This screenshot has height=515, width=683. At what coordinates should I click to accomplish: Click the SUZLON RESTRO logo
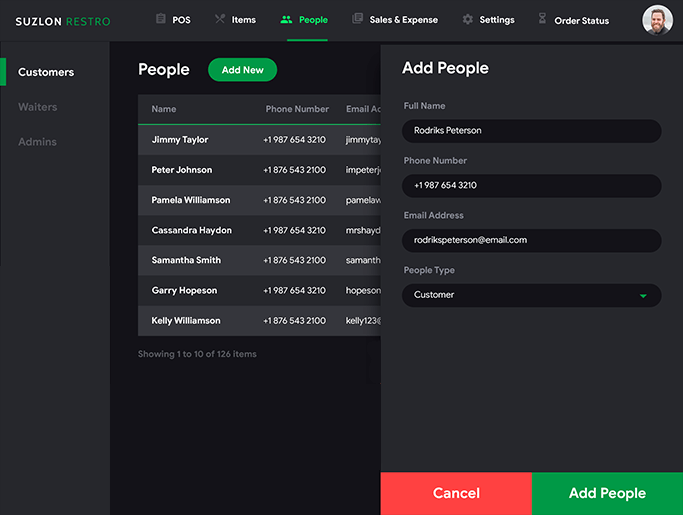(63, 21)
